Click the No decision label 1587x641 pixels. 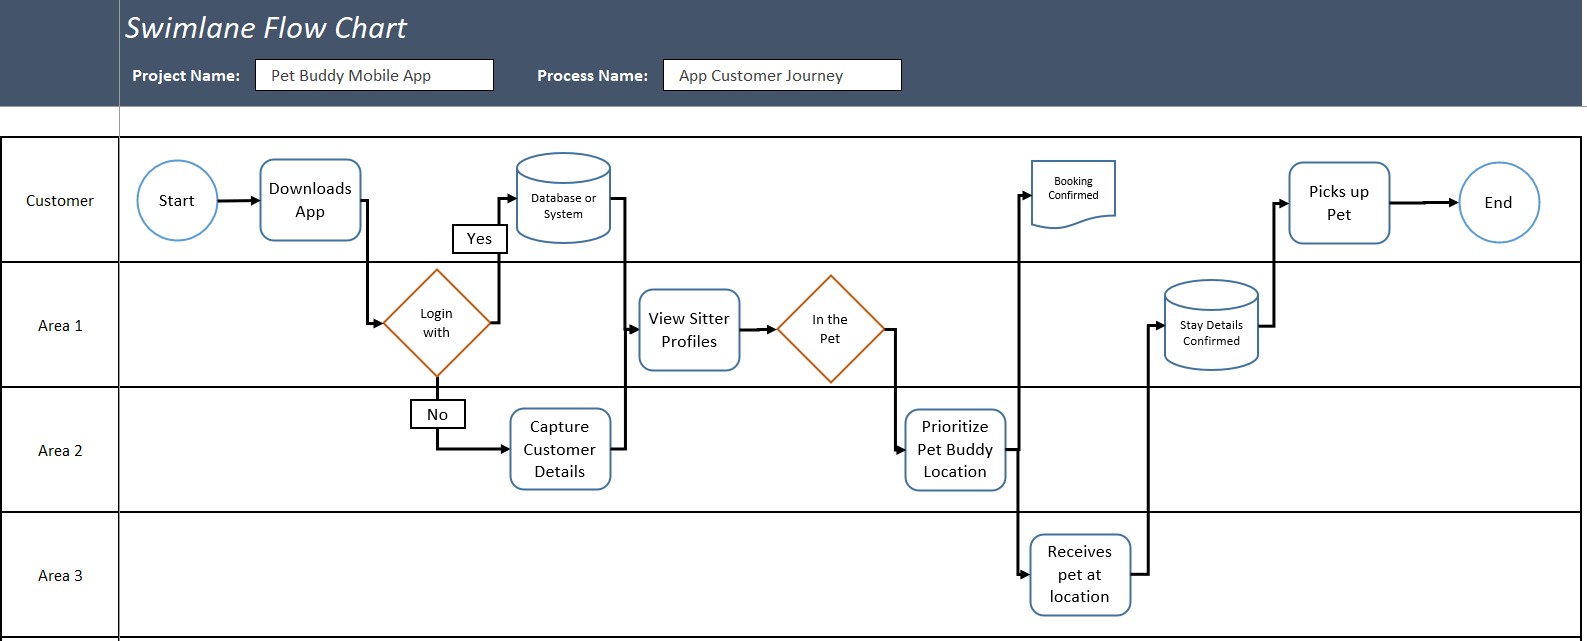438,414
